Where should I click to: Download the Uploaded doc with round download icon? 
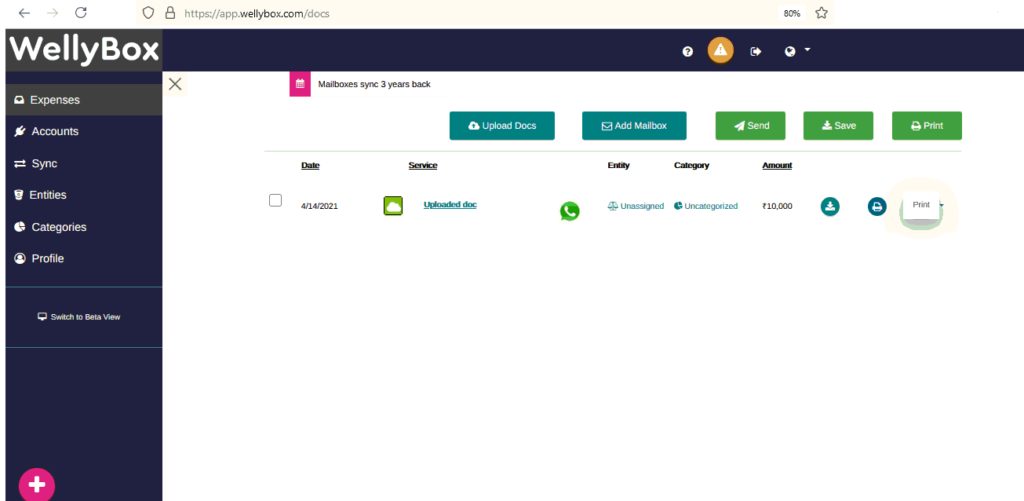[x=830, y=206]
